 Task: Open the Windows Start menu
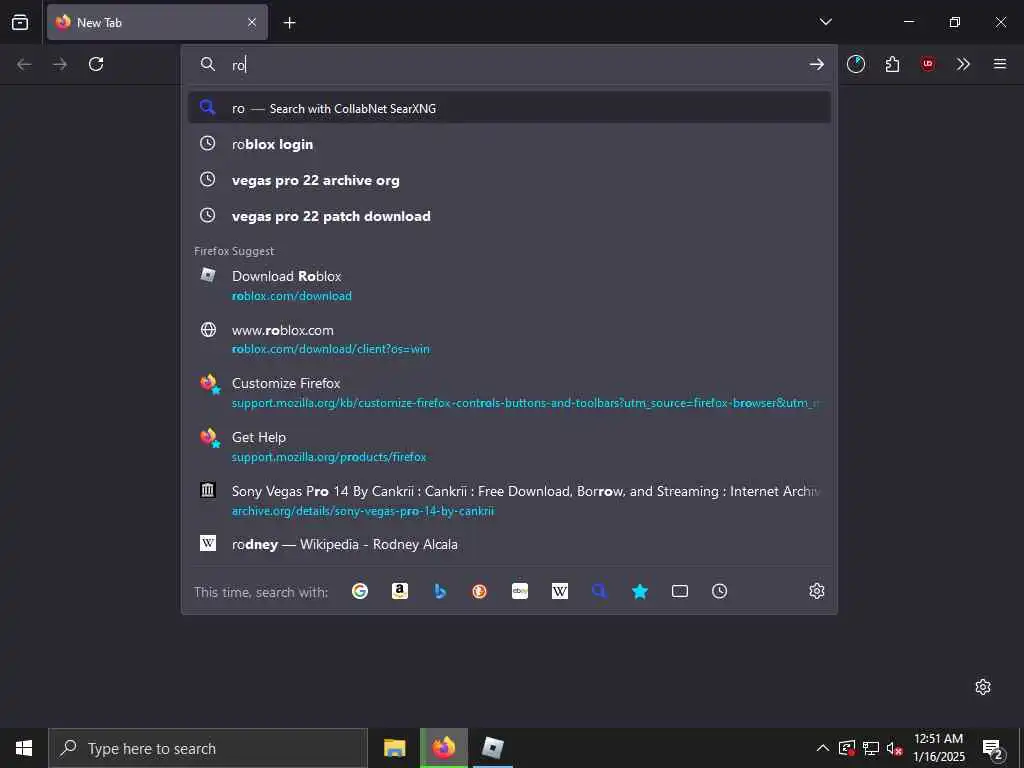pyautogui.click(x=24, y=748)
